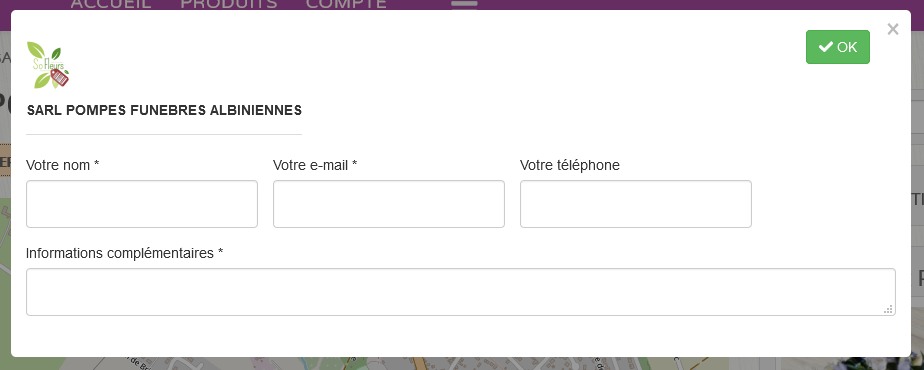Click the text area resize grip handle
Screen dimensions: 924x370
pos(888,309)
